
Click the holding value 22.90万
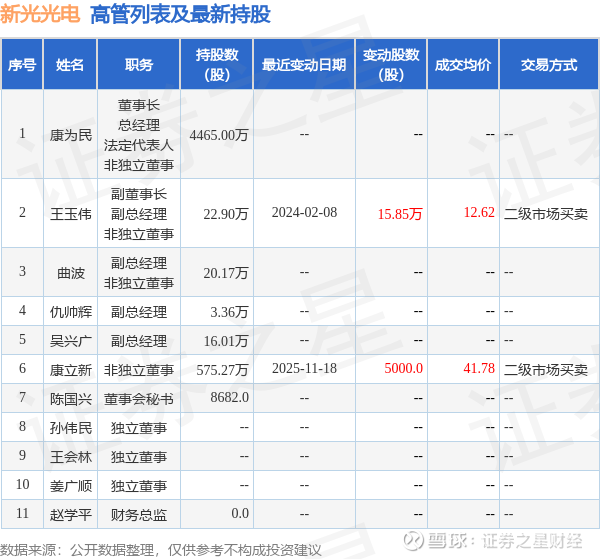point(226,213)
